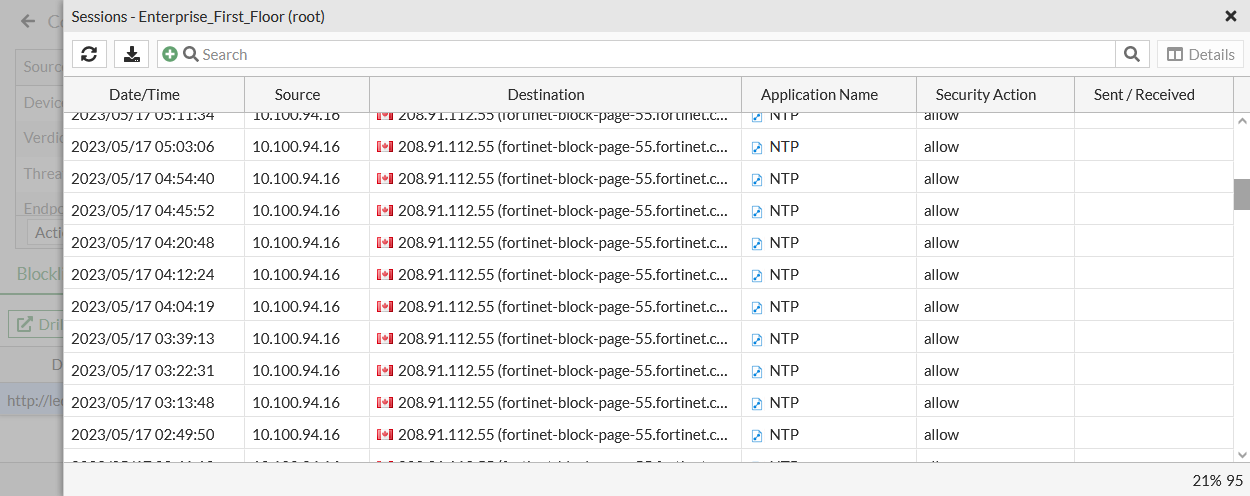Click Canada flag in the 02:49:50 row

coord(385,435)
